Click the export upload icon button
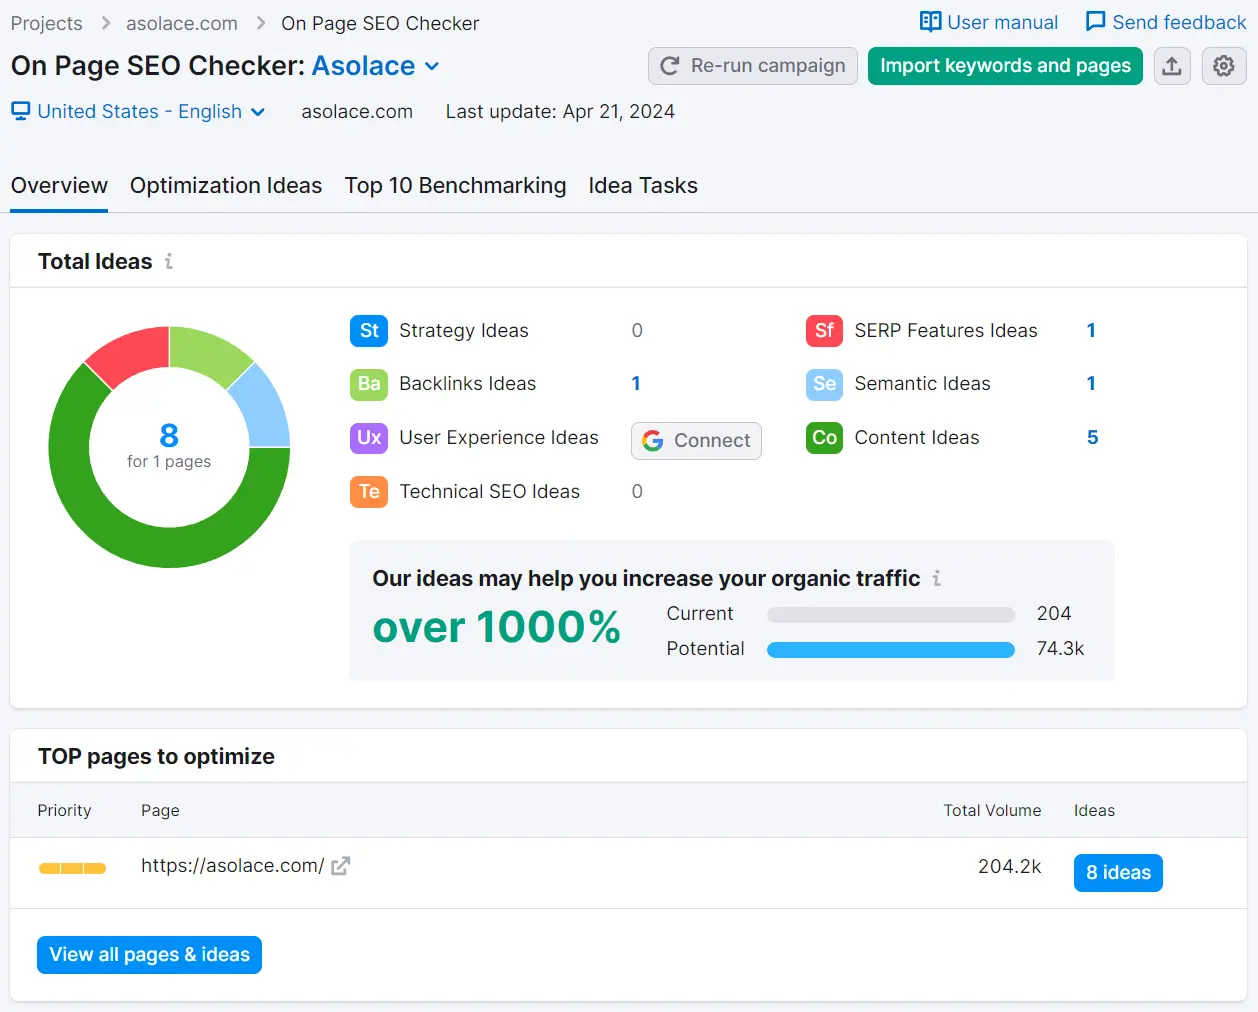Screen dimensions: 1258x1012 click(1172, 66)
